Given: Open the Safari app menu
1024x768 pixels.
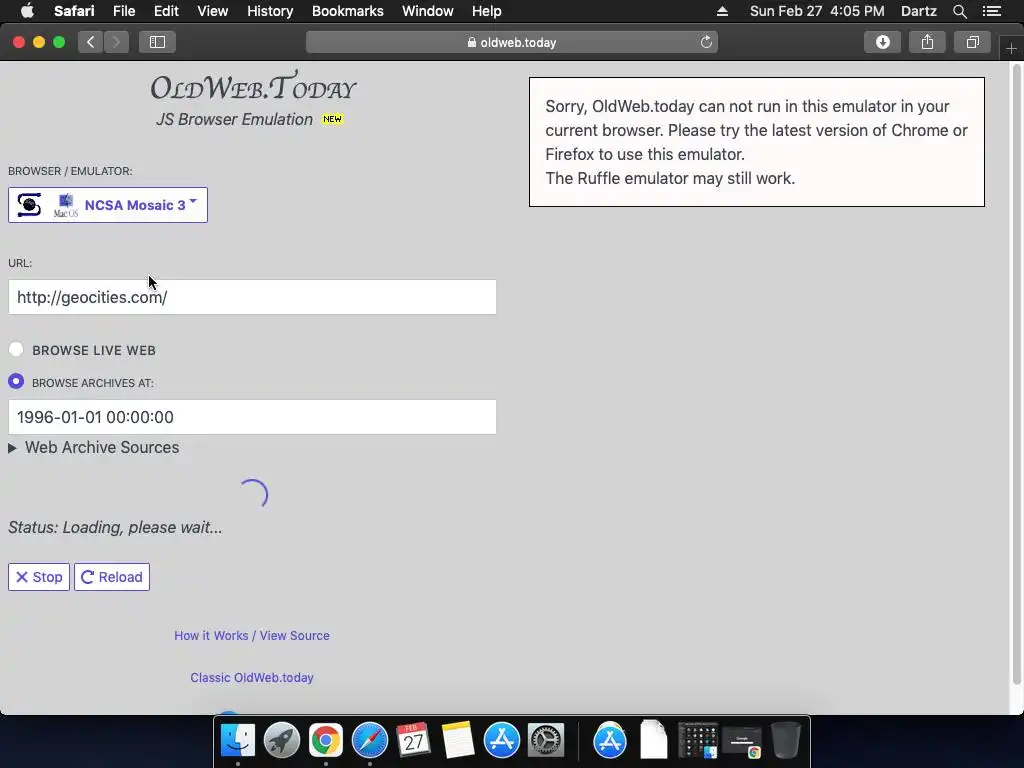Looking at the screenshot, I should click(x=74, y=11).
